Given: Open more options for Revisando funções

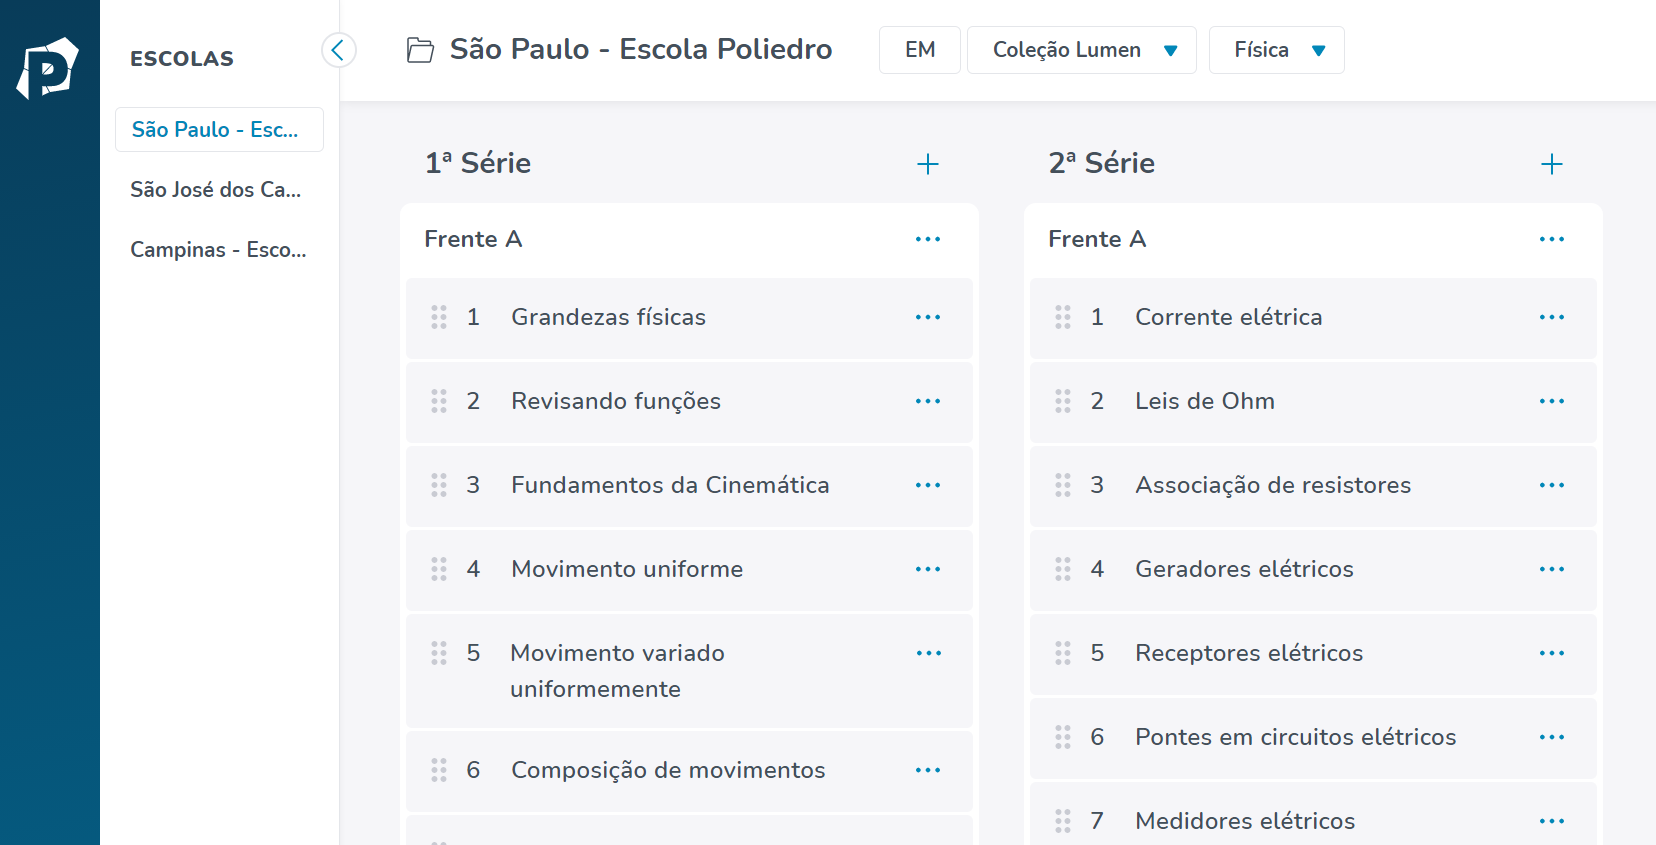Looking at the screenshot, I should coord(928,401).
